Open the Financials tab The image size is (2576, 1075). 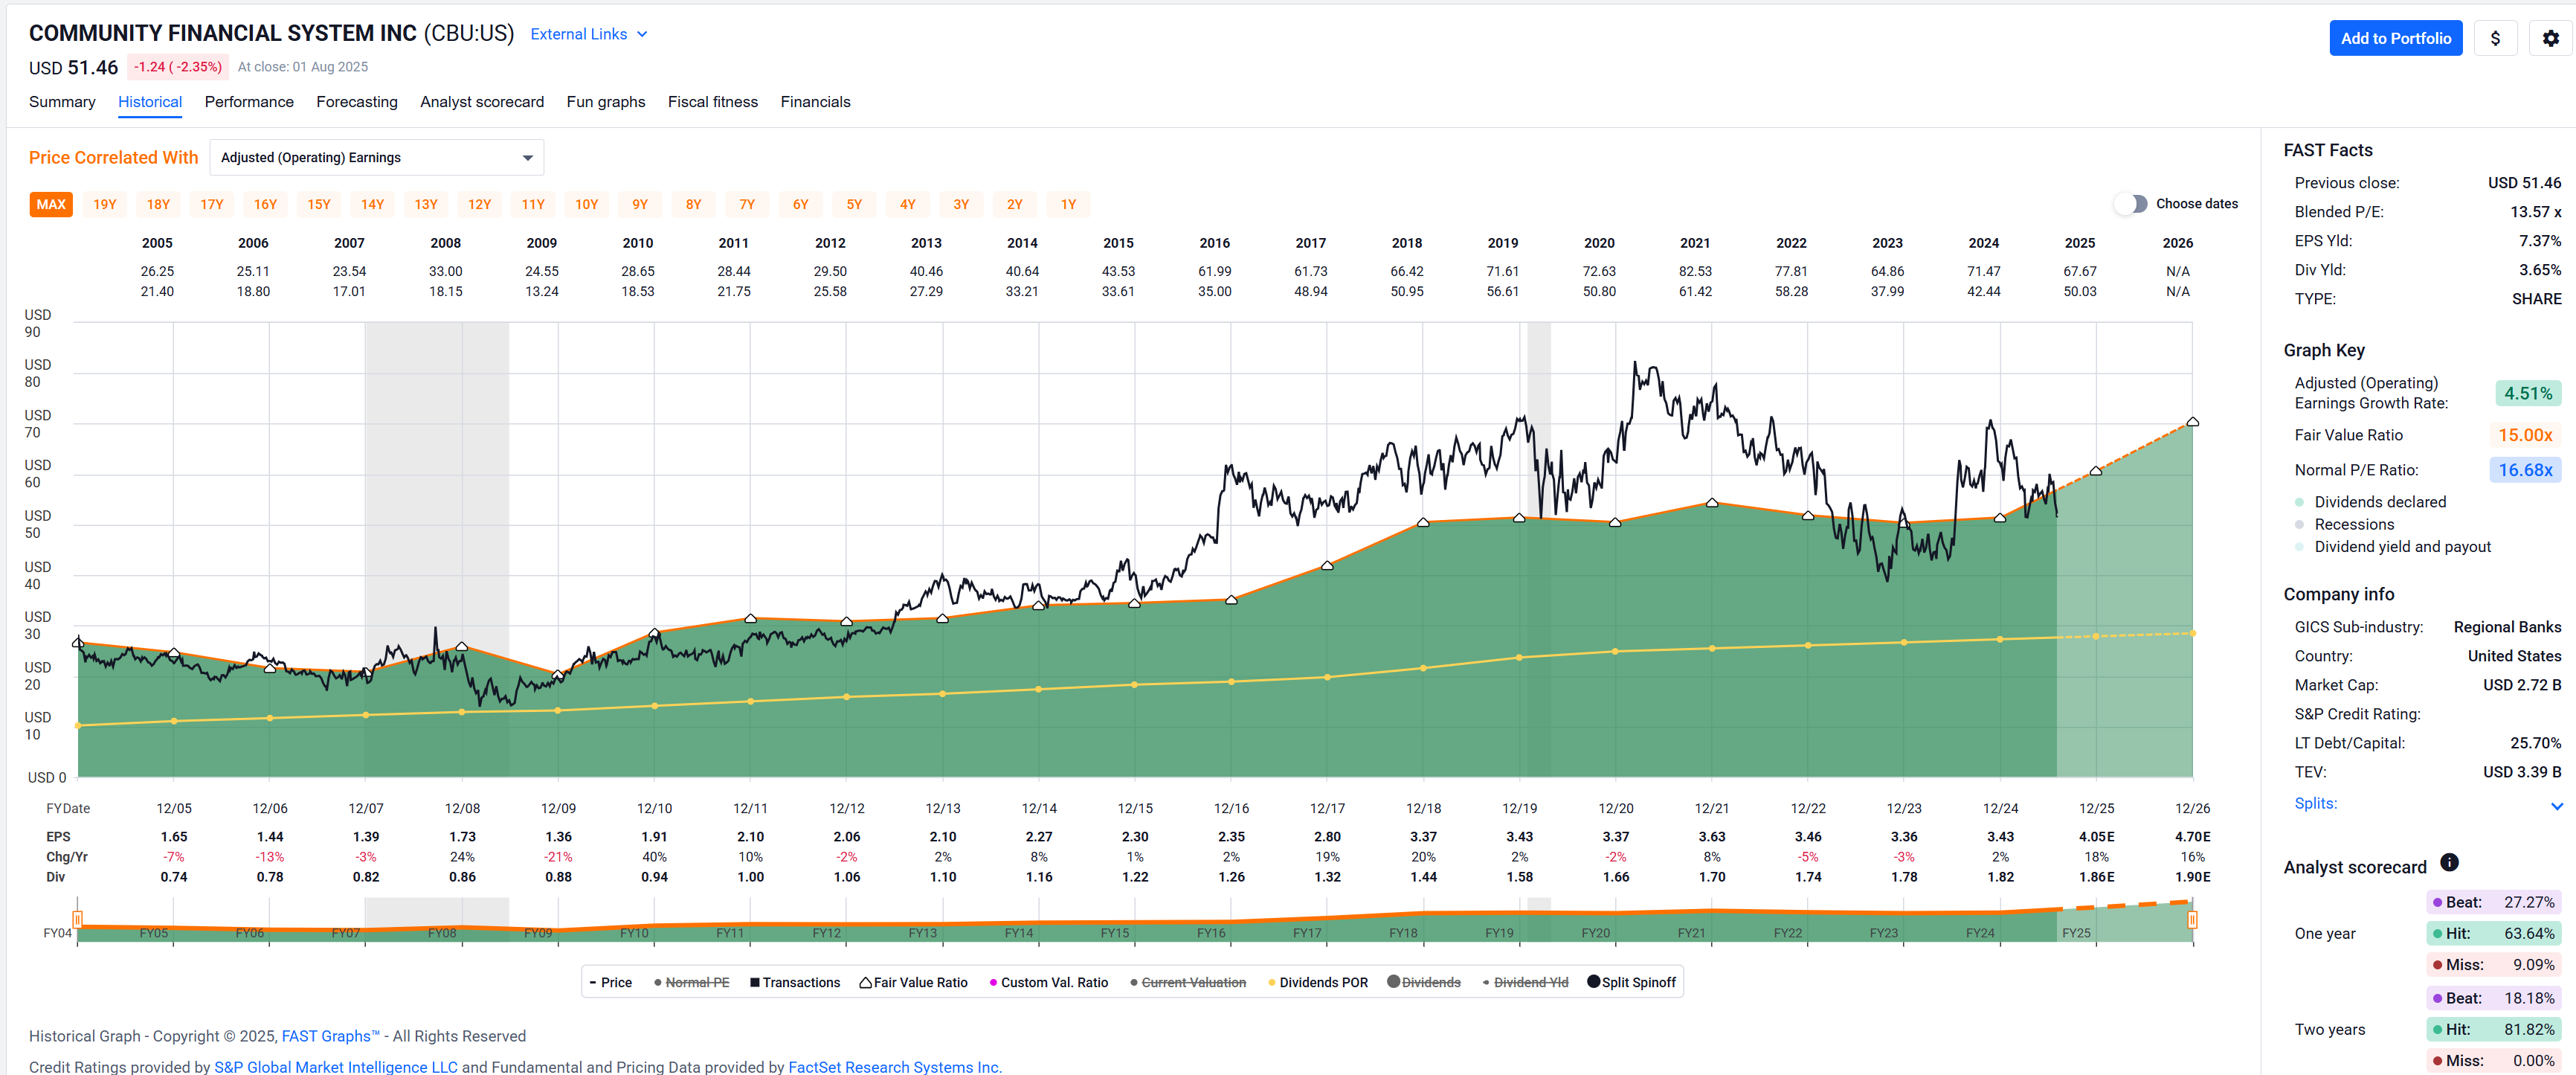point(815,102)
